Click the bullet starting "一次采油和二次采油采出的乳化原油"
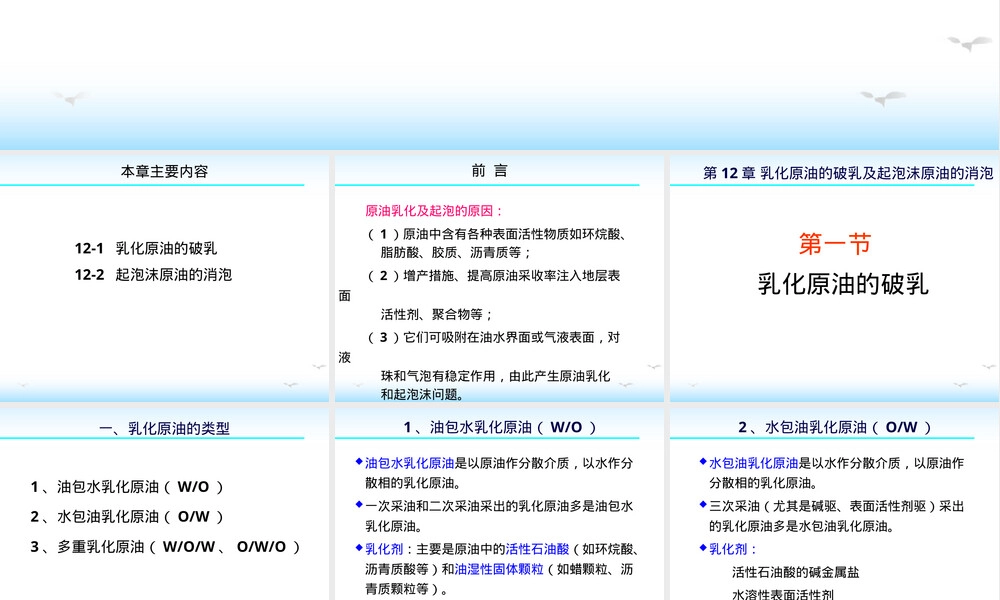 point(499,516)
